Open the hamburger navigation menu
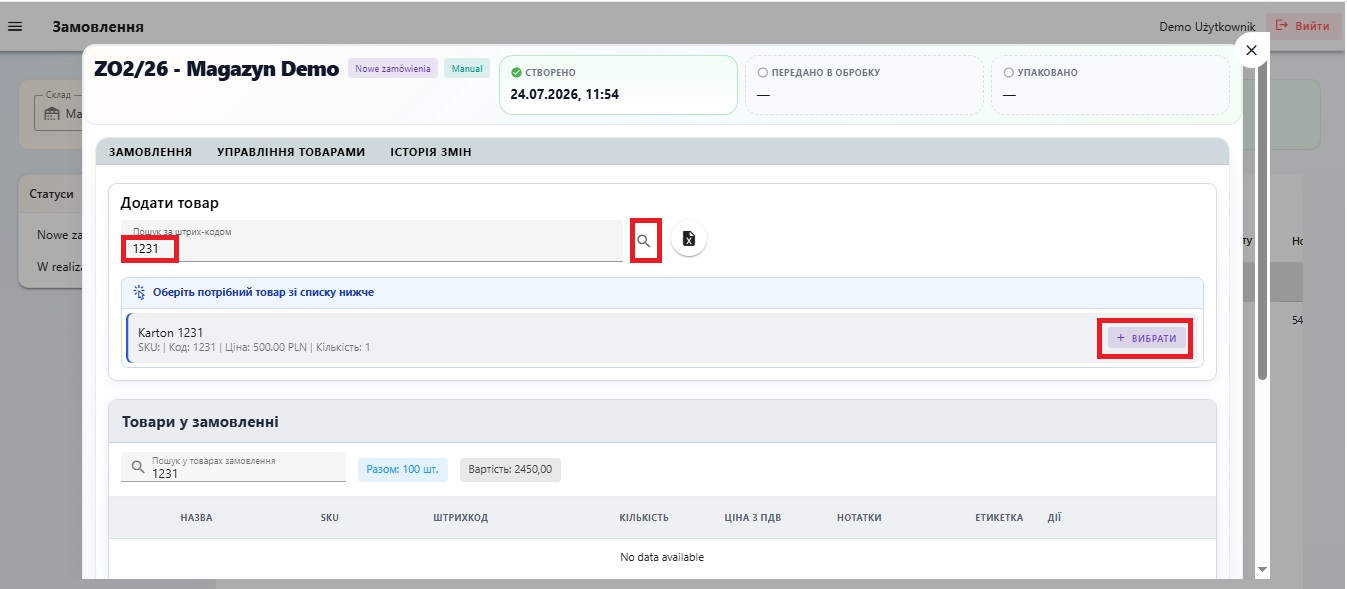The width and height of the screenshot is (1347, 589). point(15,27)
